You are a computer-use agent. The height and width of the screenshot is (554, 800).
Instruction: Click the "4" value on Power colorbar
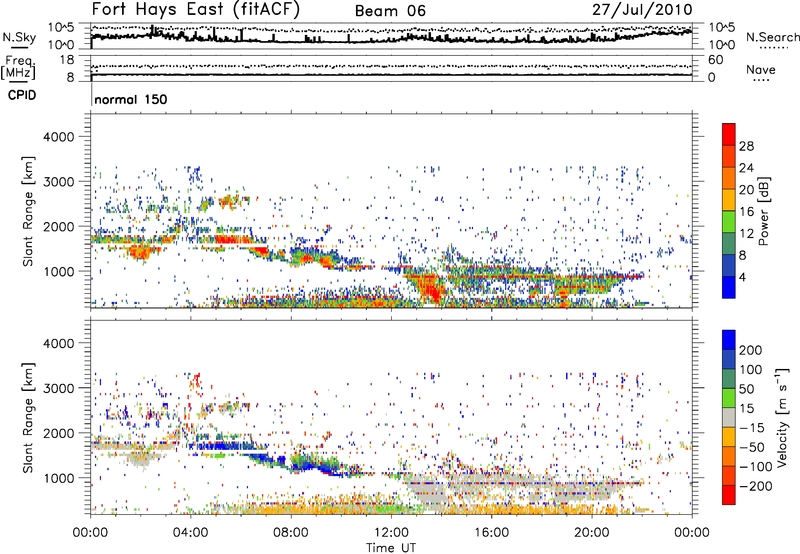click(742, 278)
